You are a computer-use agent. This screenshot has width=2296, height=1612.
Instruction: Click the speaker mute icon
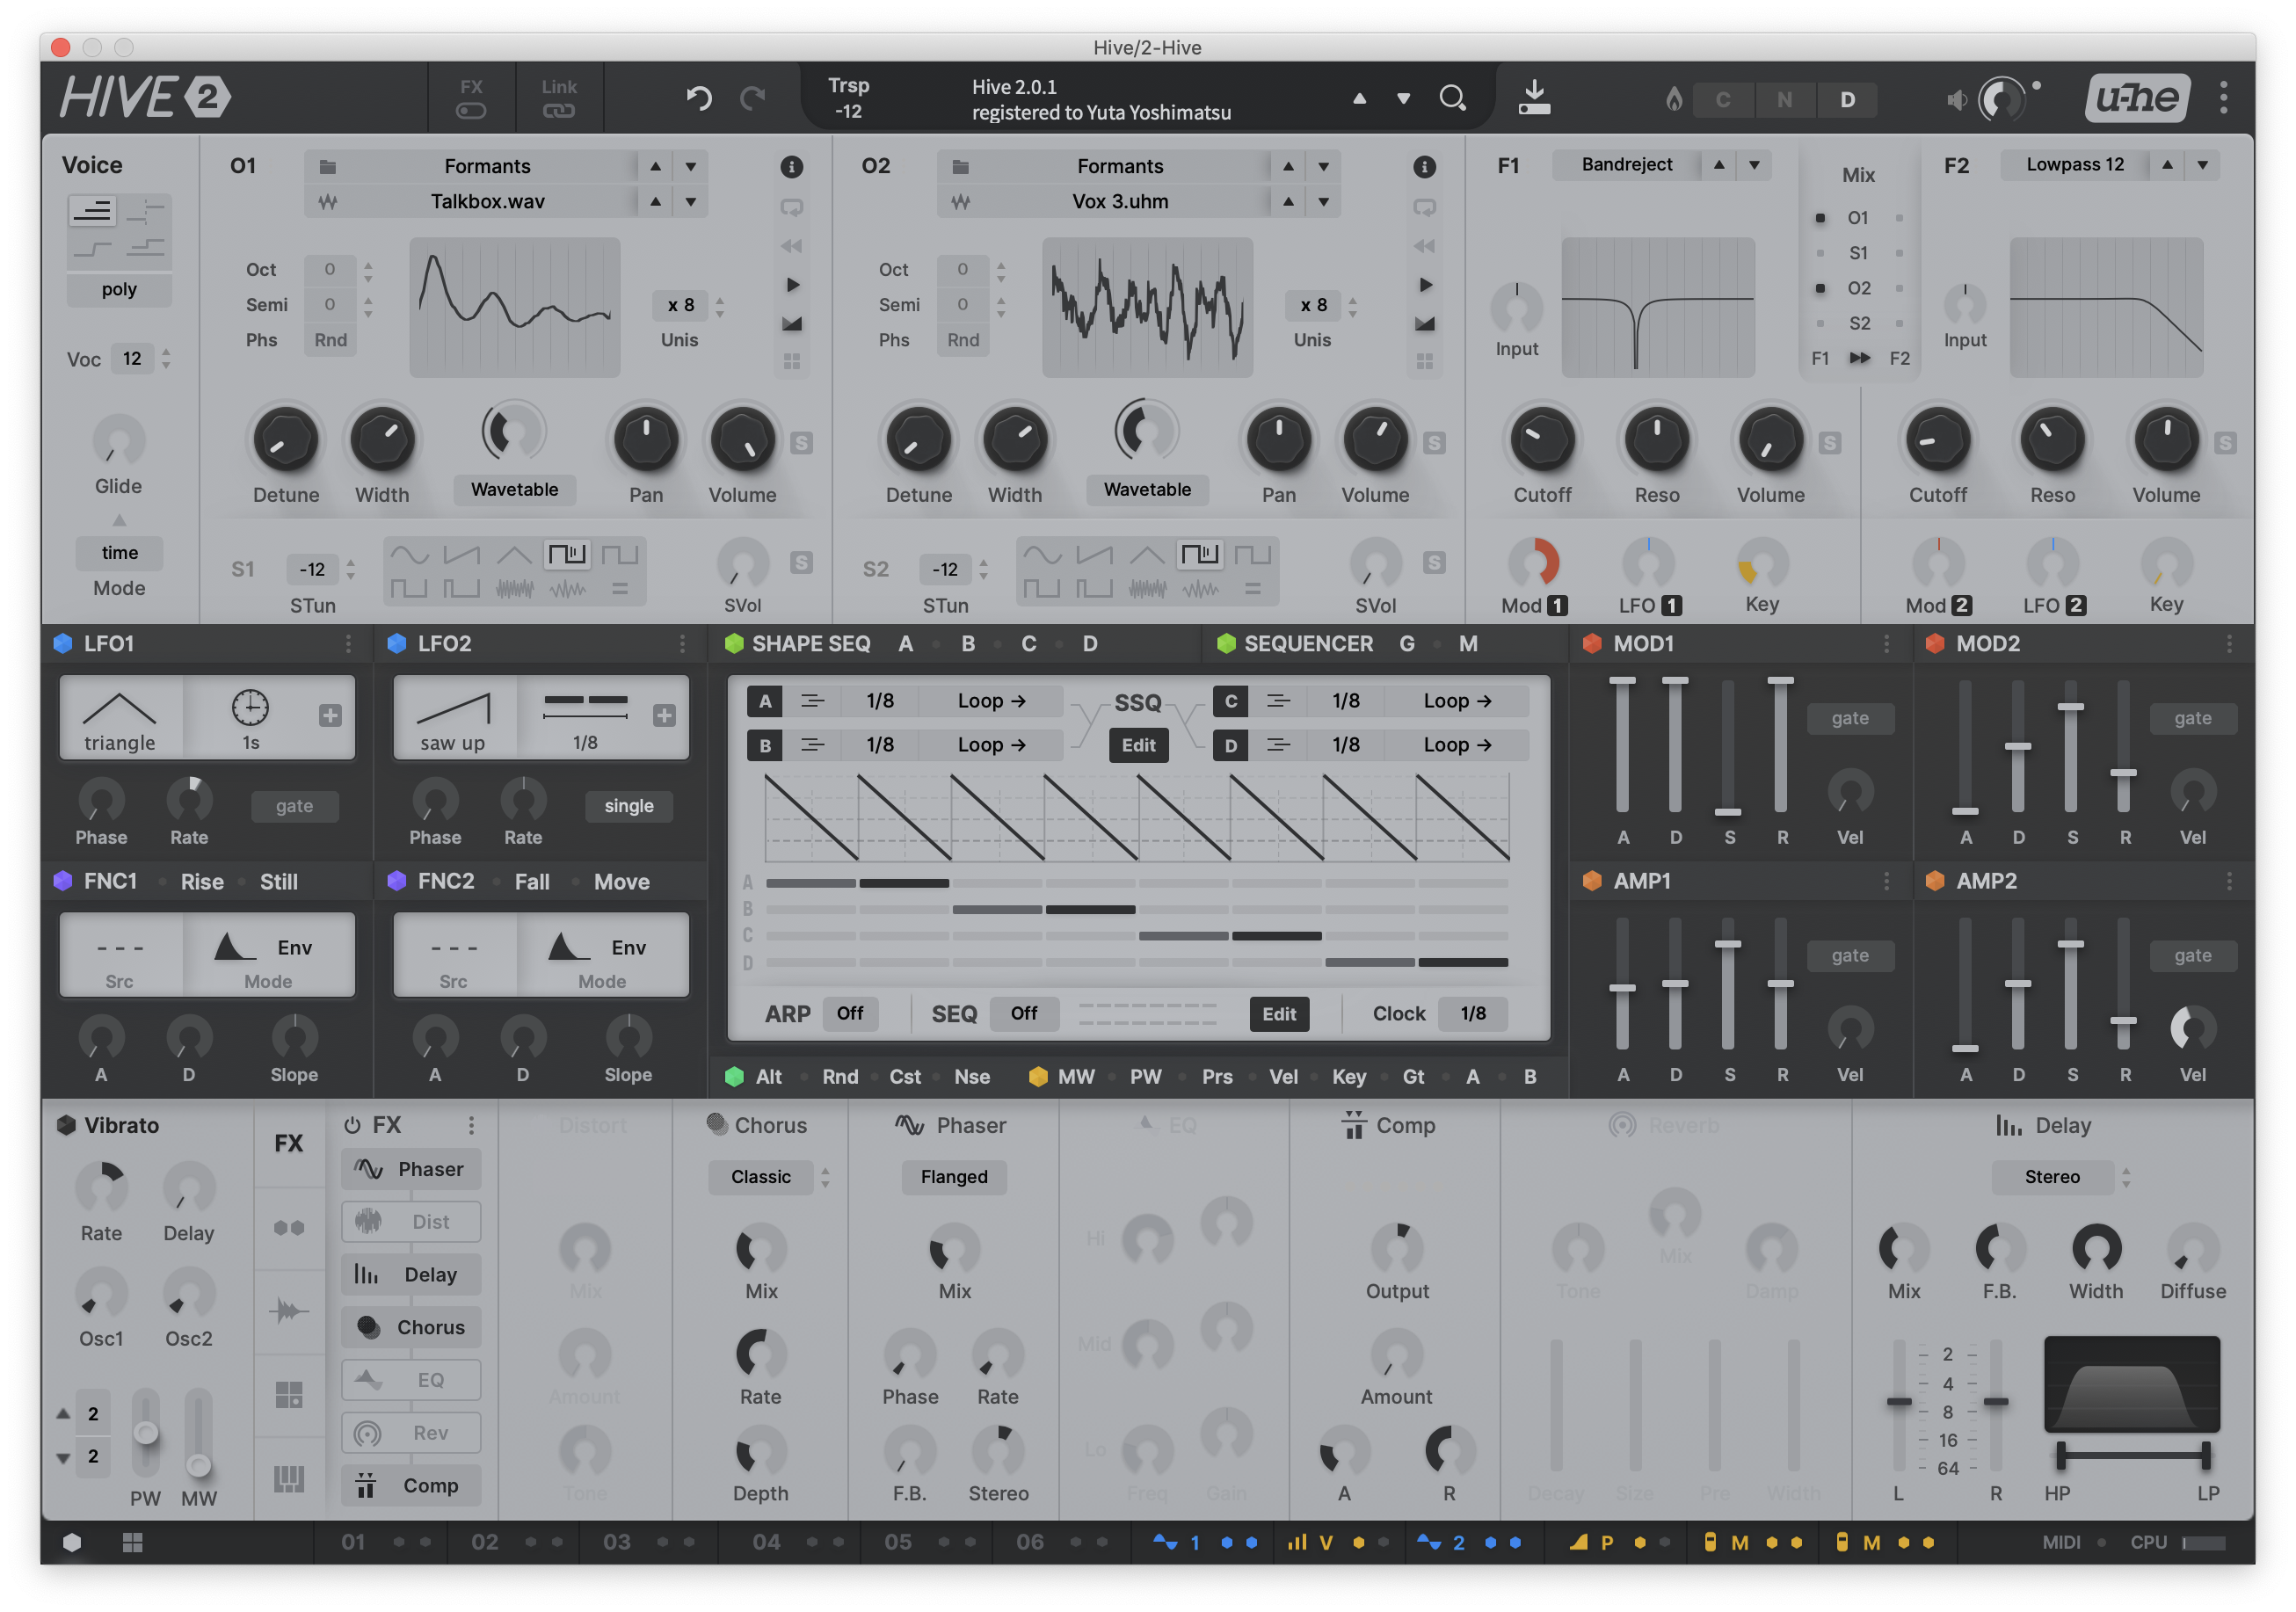click(x=1957, y=99)
